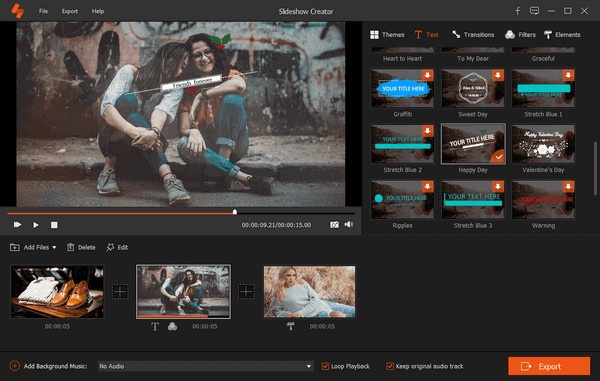Click the Graceful style label
Screen dimensions: 600x381
coord(543,59)
